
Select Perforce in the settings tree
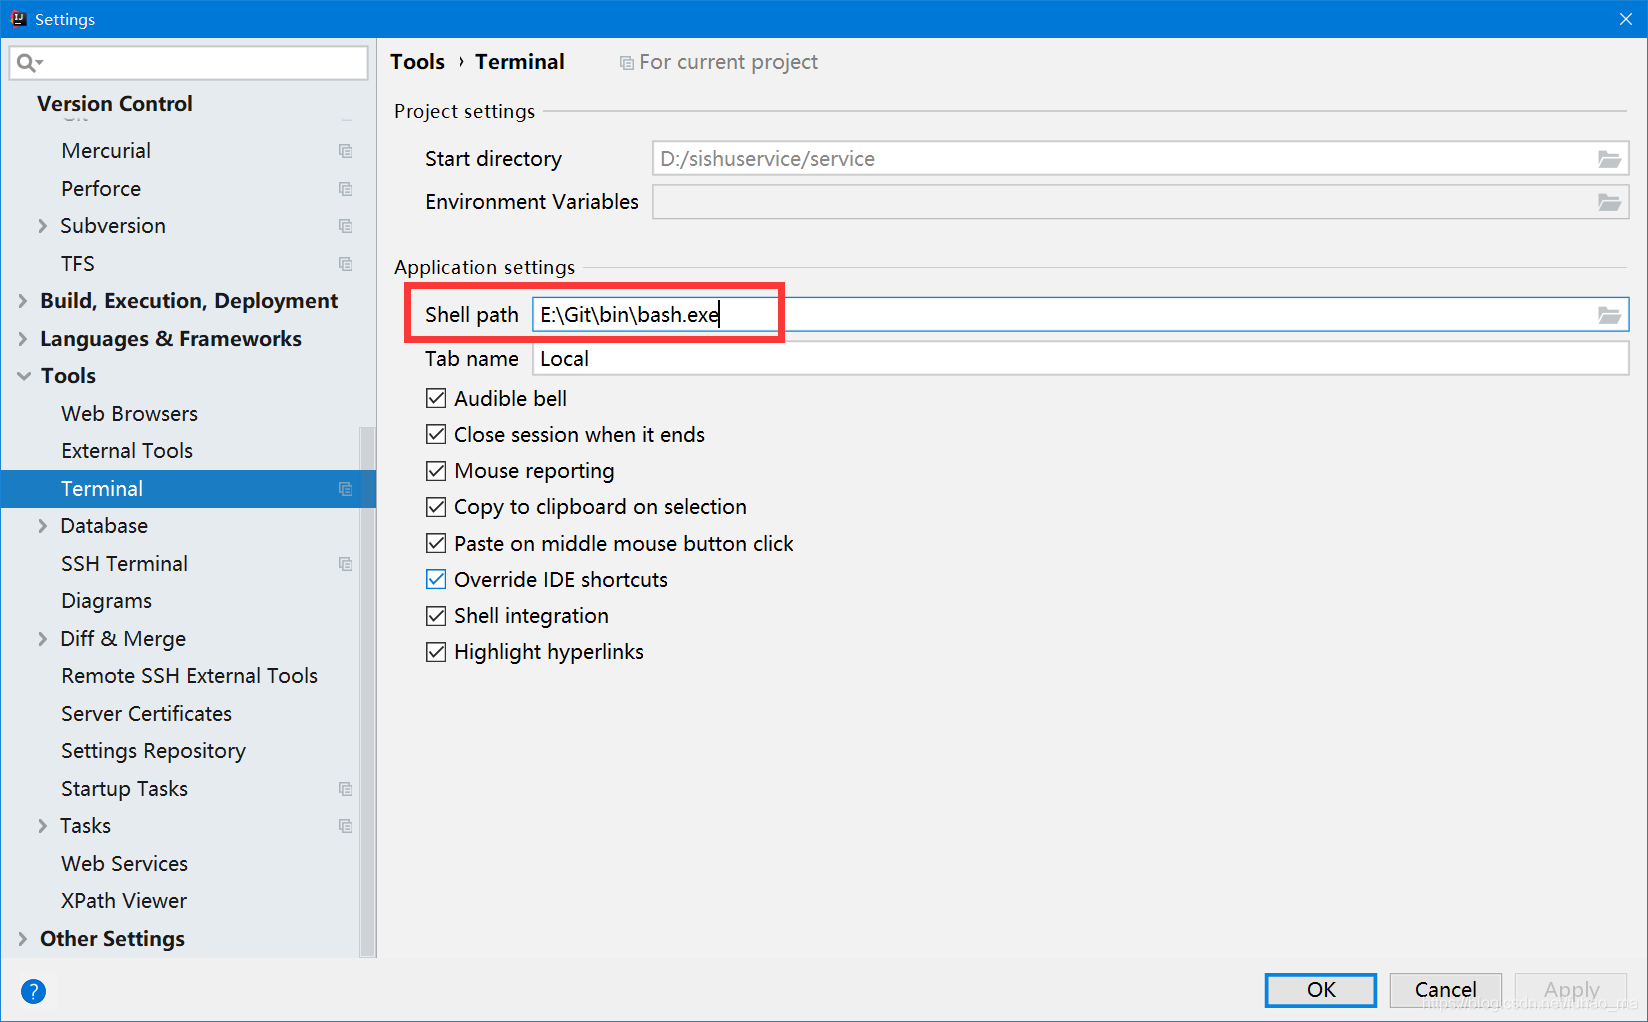click(x=101, y=189)
